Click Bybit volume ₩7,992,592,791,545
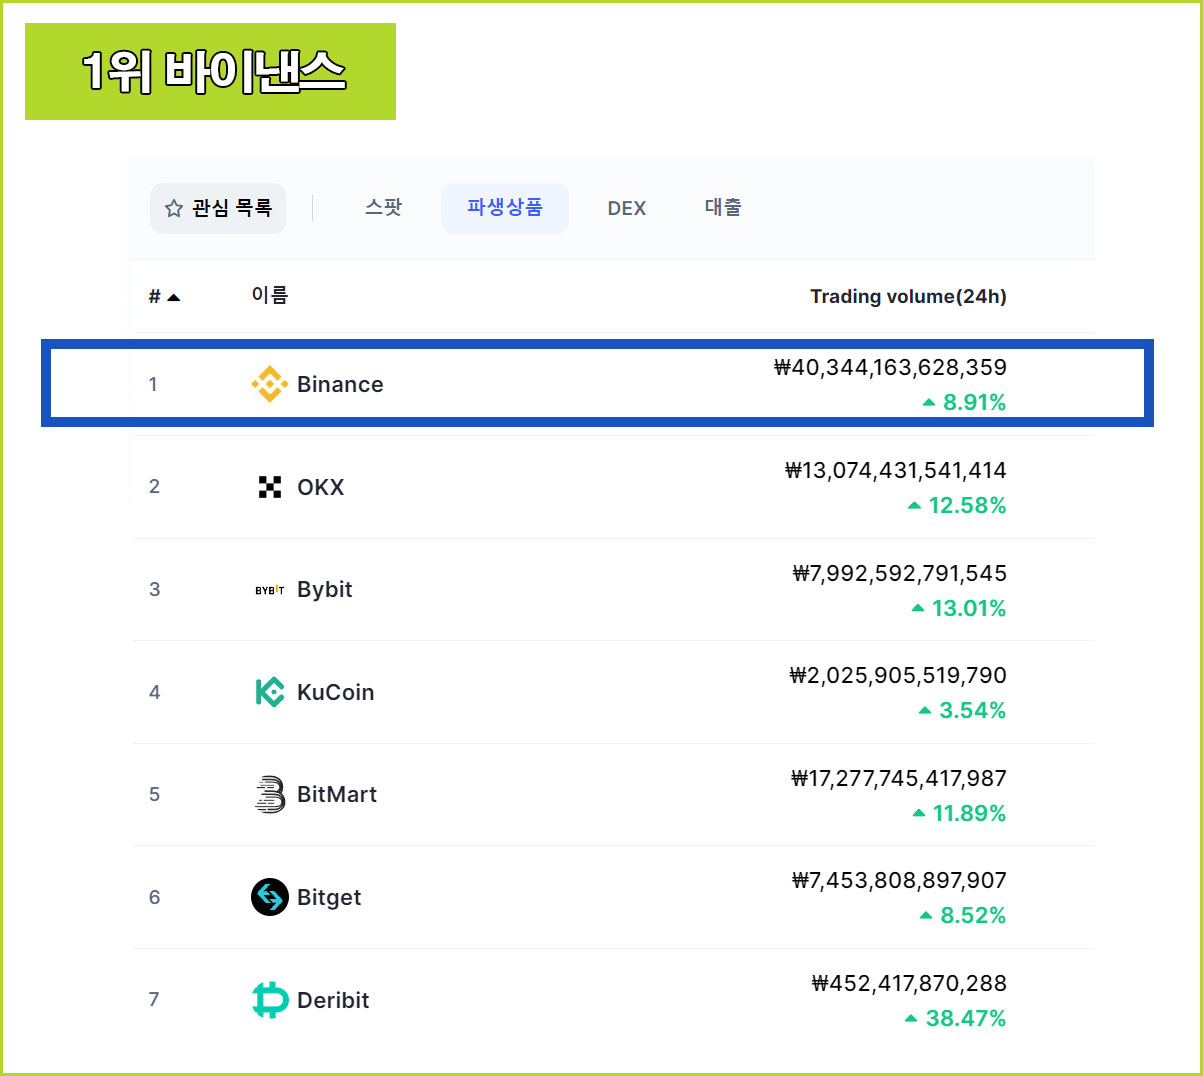Image resolution: width=1203 pixels, height=1076 pixels. point(900,574)
